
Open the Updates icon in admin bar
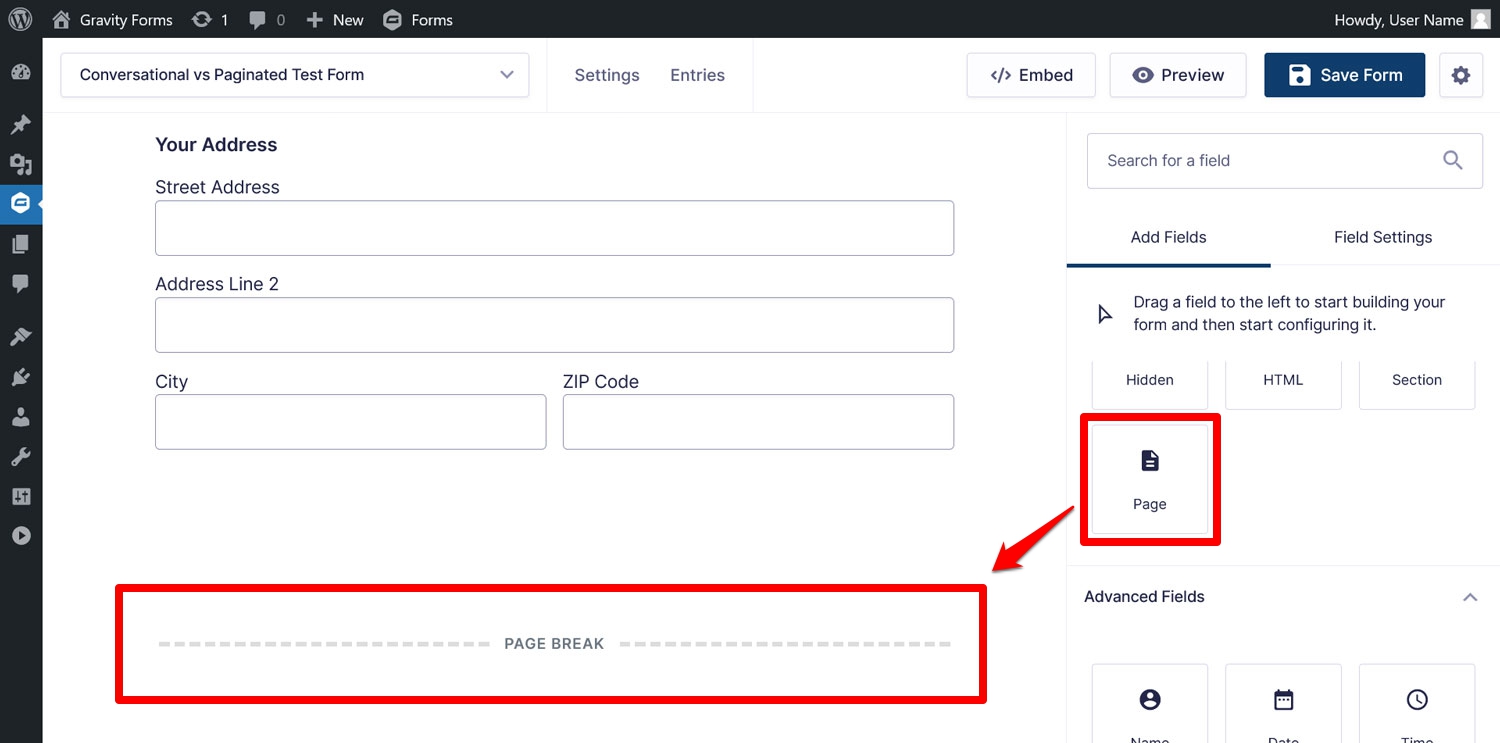click(x=209, y=19)
